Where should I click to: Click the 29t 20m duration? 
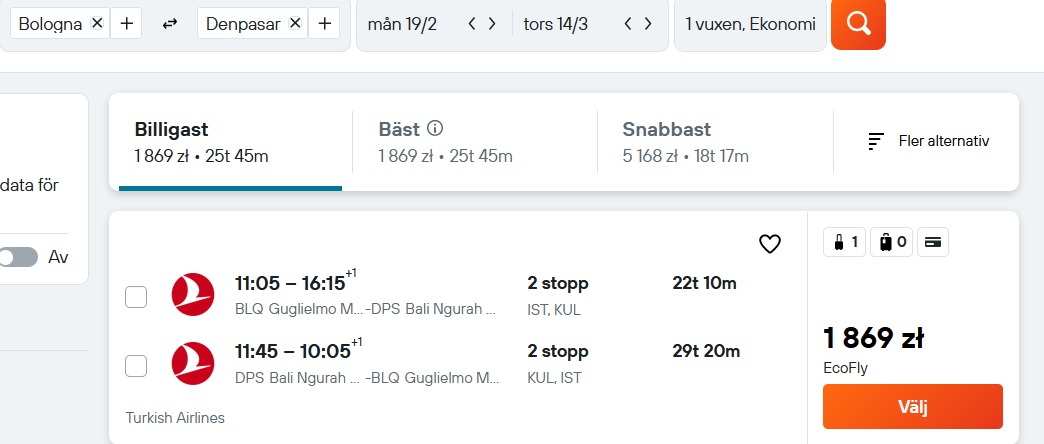706,351
